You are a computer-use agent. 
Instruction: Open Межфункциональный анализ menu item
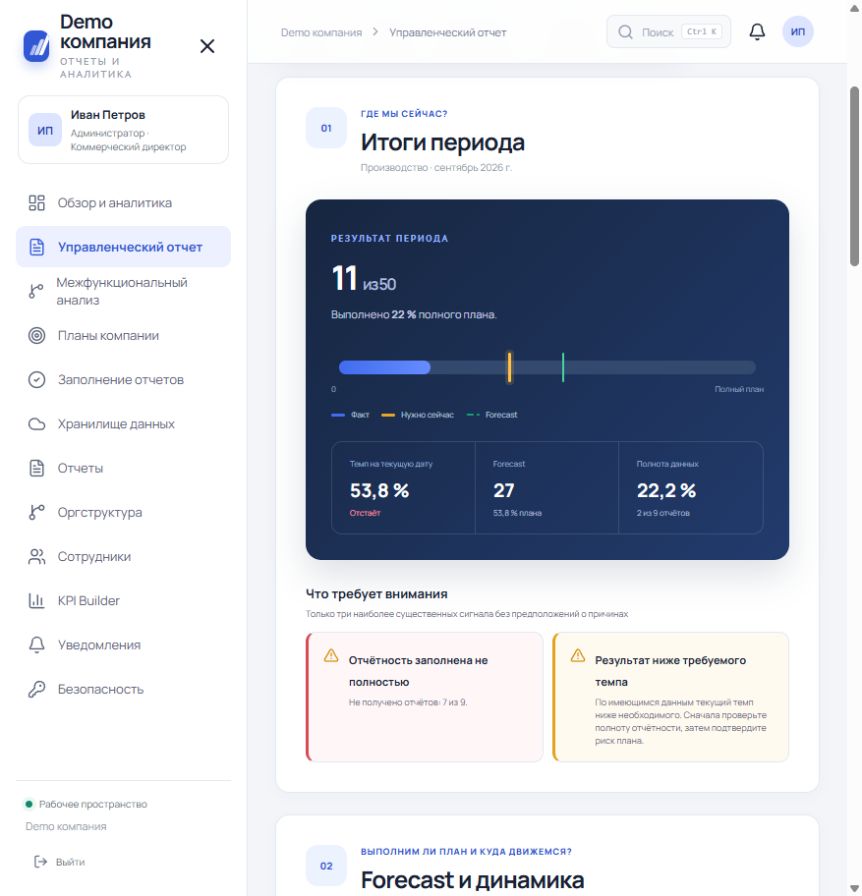(x=123, y=291)
